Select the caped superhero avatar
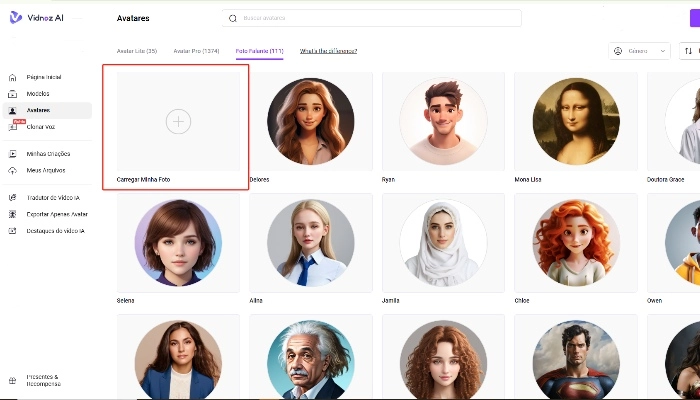 [576, 357]
